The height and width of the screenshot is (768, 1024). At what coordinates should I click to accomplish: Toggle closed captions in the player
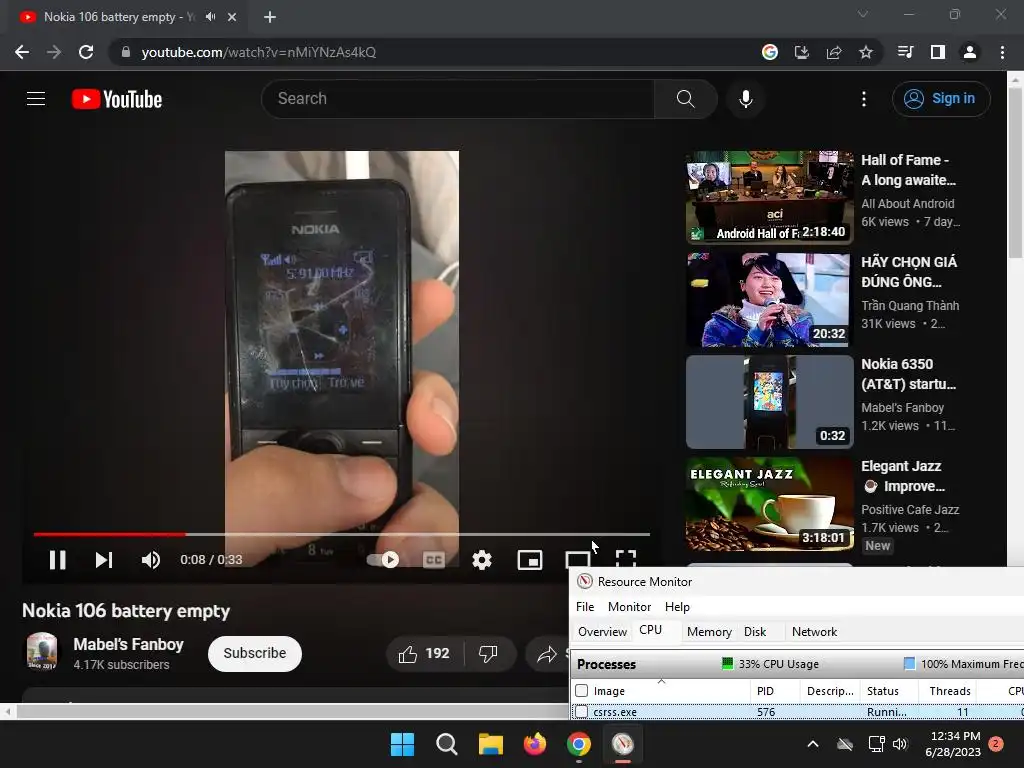(x=434, y=560)
